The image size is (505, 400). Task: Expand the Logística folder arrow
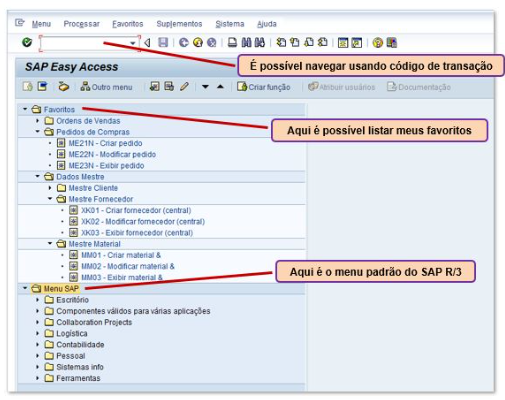coord(37,333)
